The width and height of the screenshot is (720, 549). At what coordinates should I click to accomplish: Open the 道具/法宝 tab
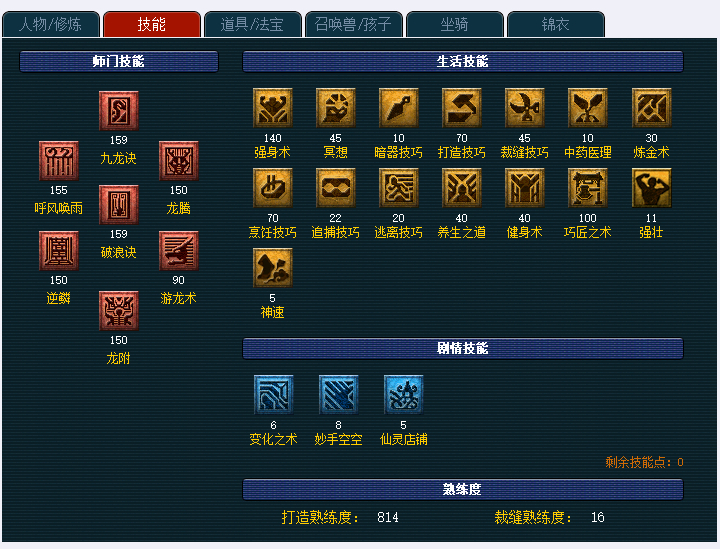[253, 24]
